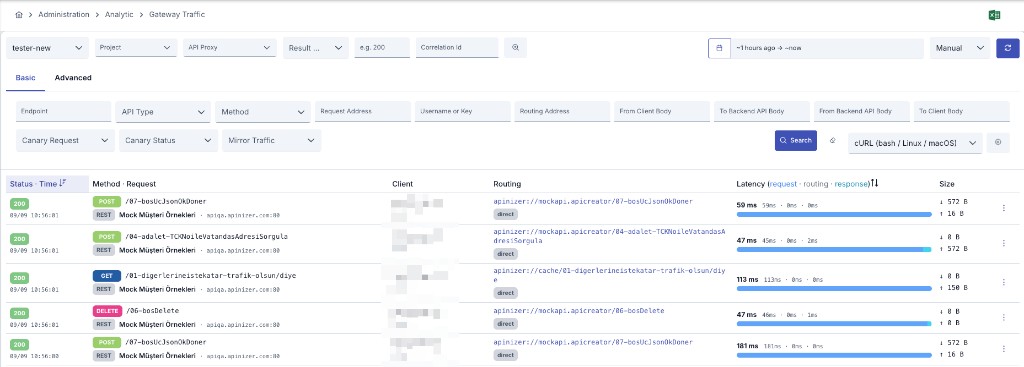Expand the Mirror Traffic dropdown
Image resolution: width=1024 pixels, height=367 pixels.
272,140
